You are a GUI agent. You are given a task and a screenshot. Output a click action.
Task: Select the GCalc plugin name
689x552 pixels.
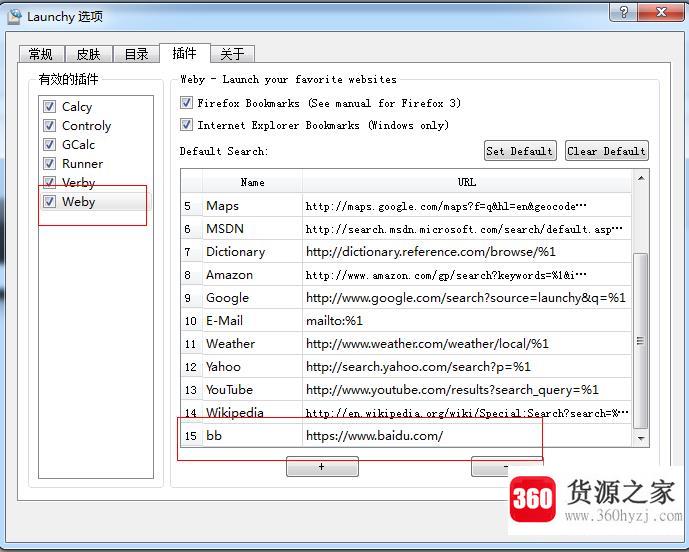coord(78,145)
